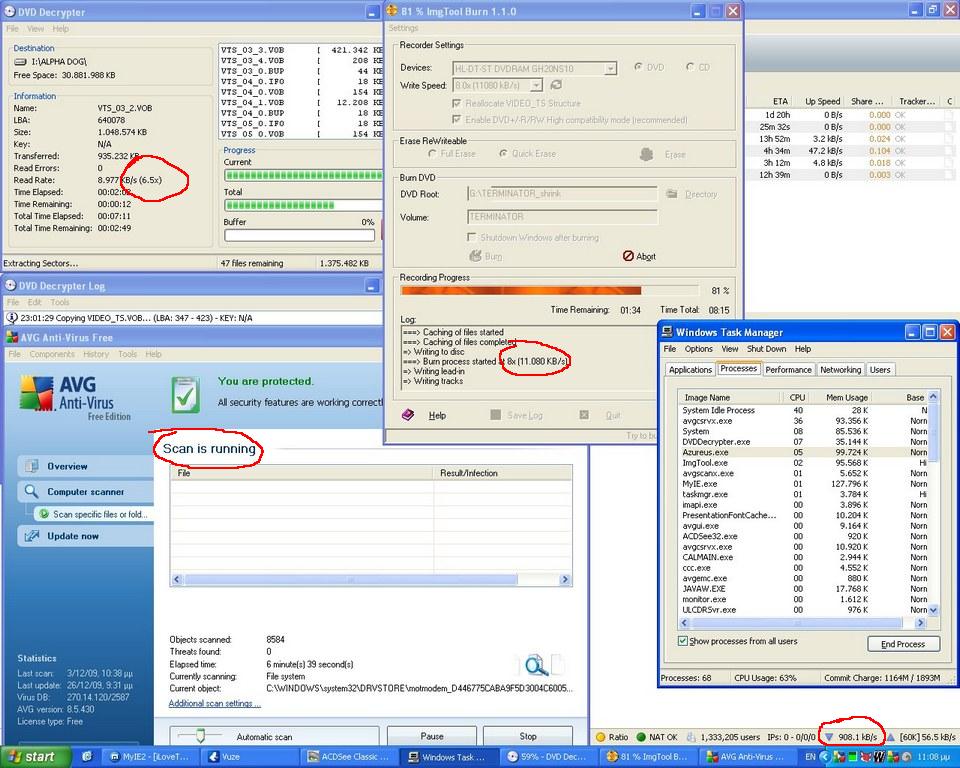Click the users count icon in Vuze status bar
The image size is (960, 768).
tap(691, 737)
